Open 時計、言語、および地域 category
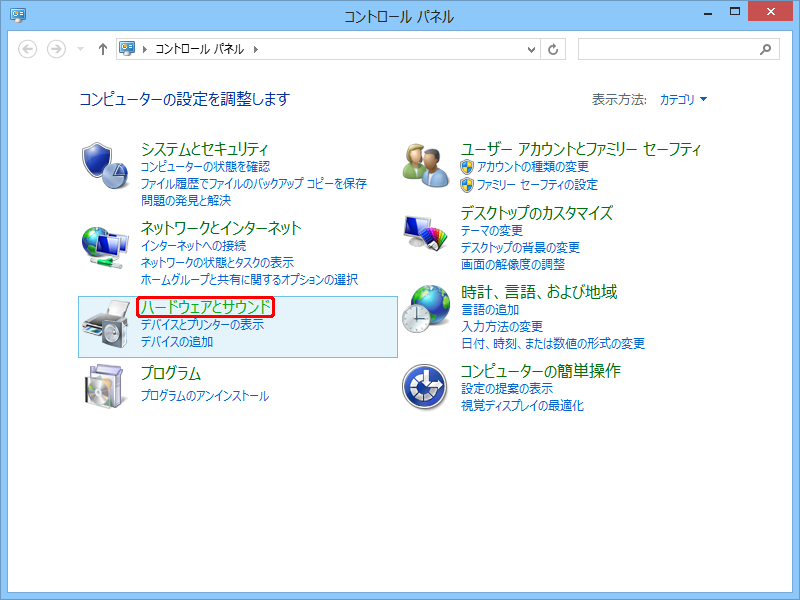Screen dimensions: 800x600 pyautogui.click(x=539, y=292)
